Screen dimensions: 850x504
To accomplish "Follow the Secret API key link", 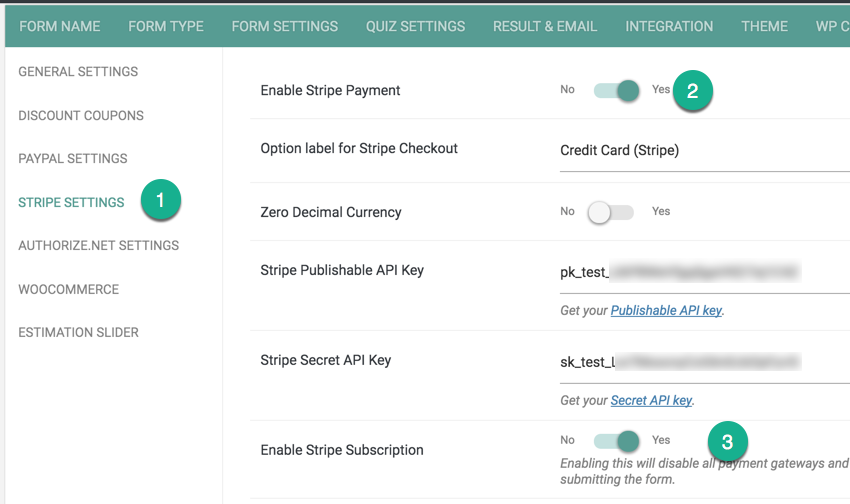I will (x=651, y=400).
